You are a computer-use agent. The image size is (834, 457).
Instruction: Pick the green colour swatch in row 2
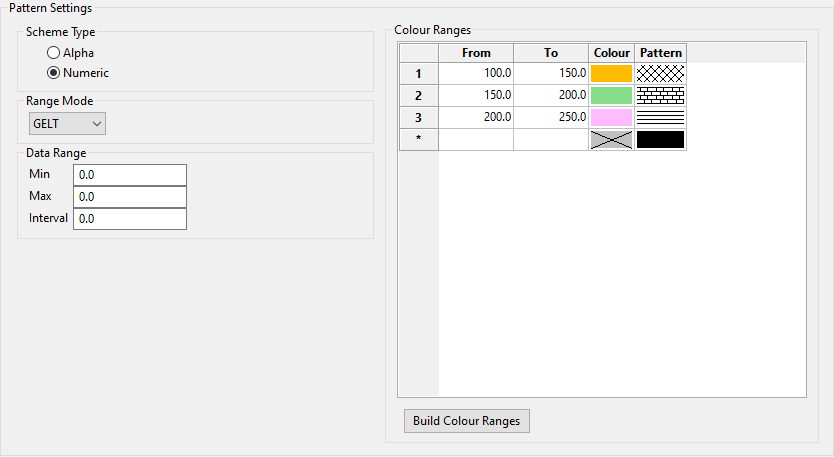[x=612, y=95]
